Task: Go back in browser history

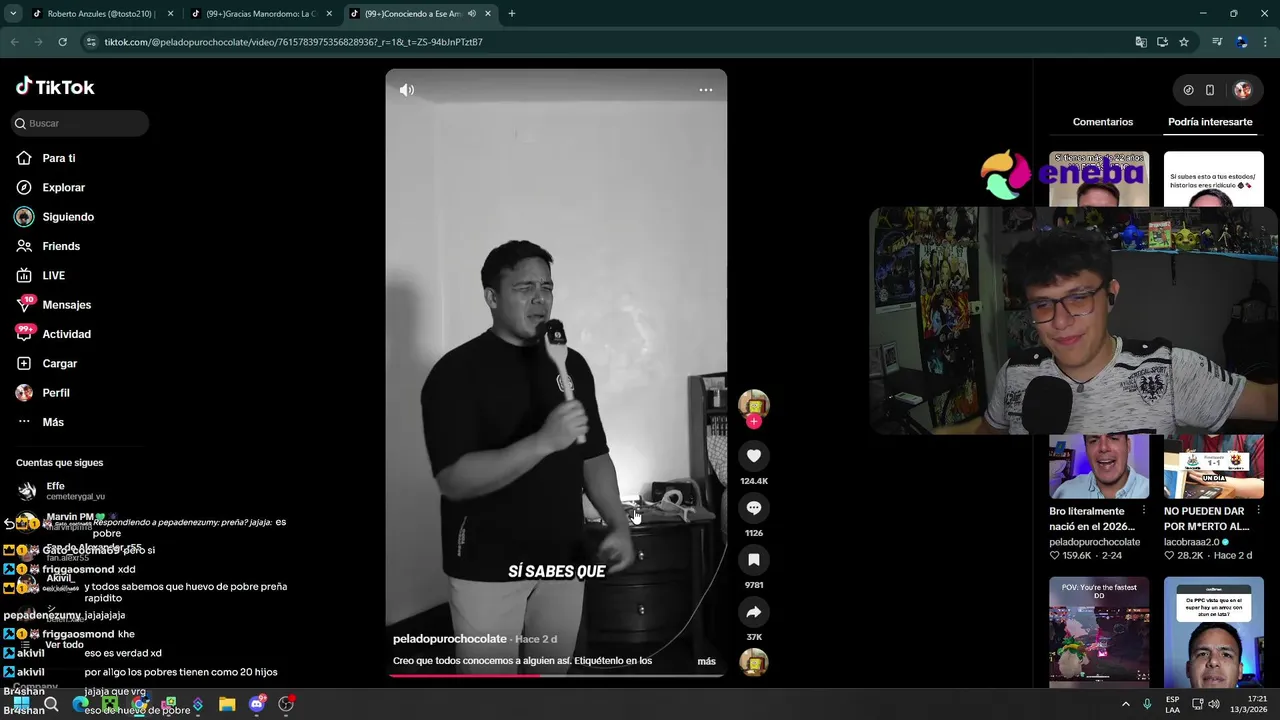Action: pyautogui.click(x=14, y=42)
